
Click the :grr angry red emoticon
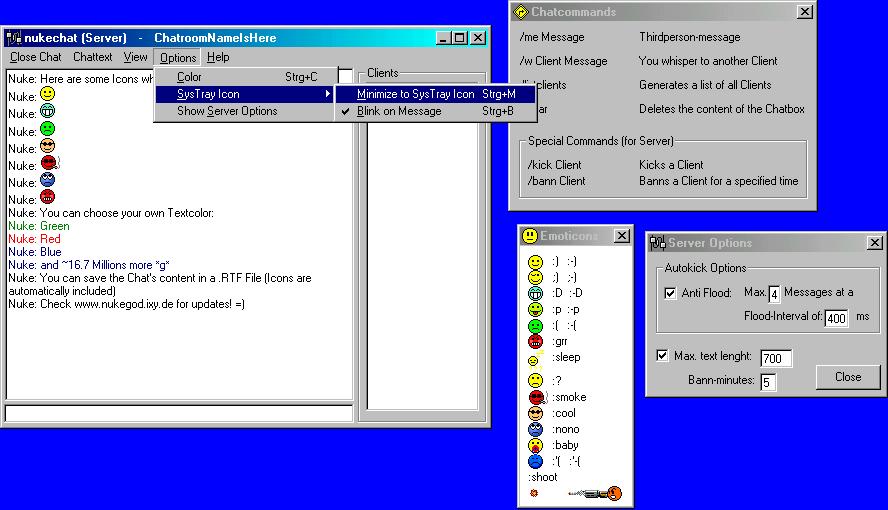535,341
